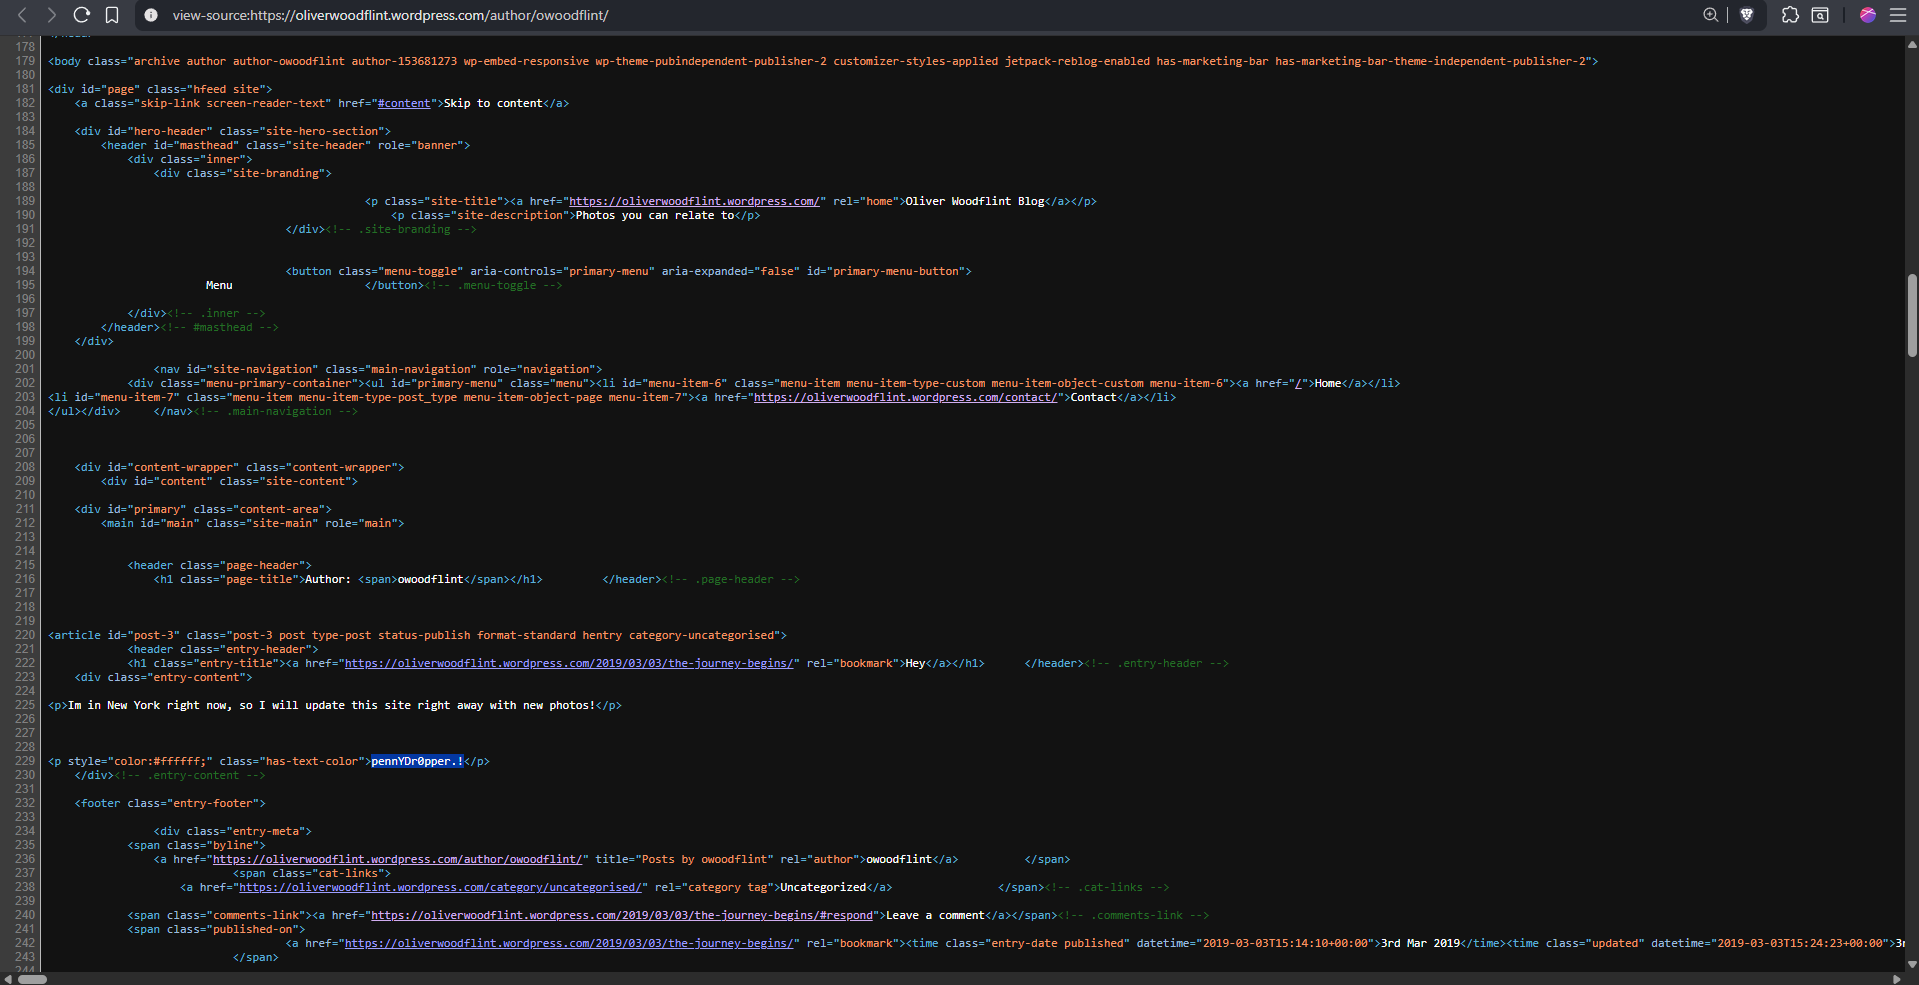The height and width of the screenshot is (985, 1919).
Task: Click the zoom magnifier icon in address bar
Action: 1710,15
